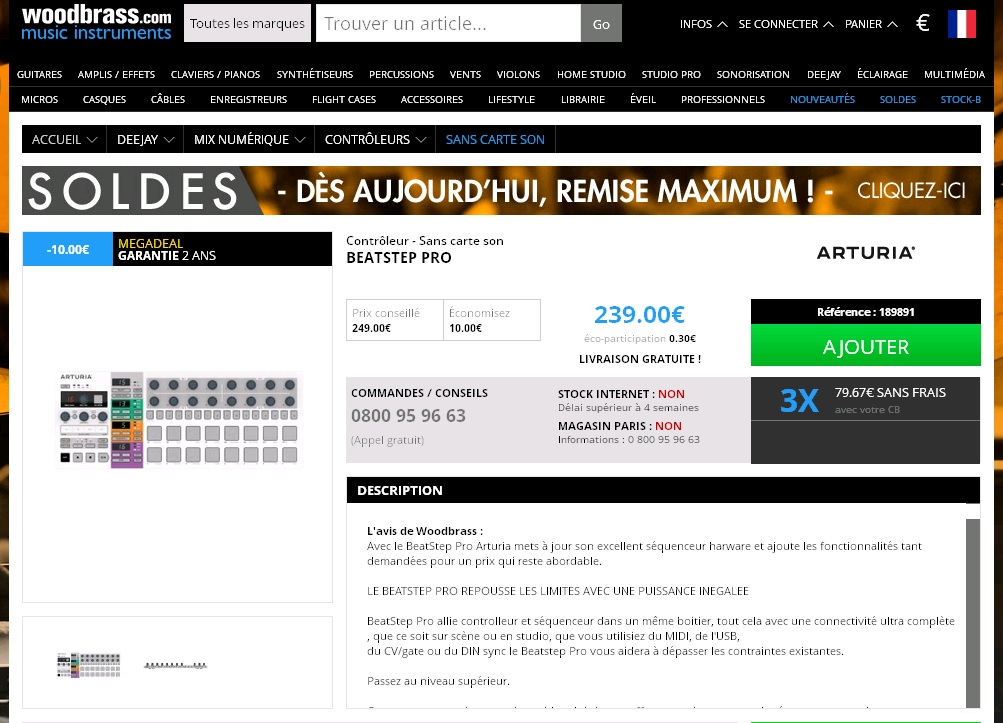Click LIVRAISON GRATUITE text

[x=640, y=359]
